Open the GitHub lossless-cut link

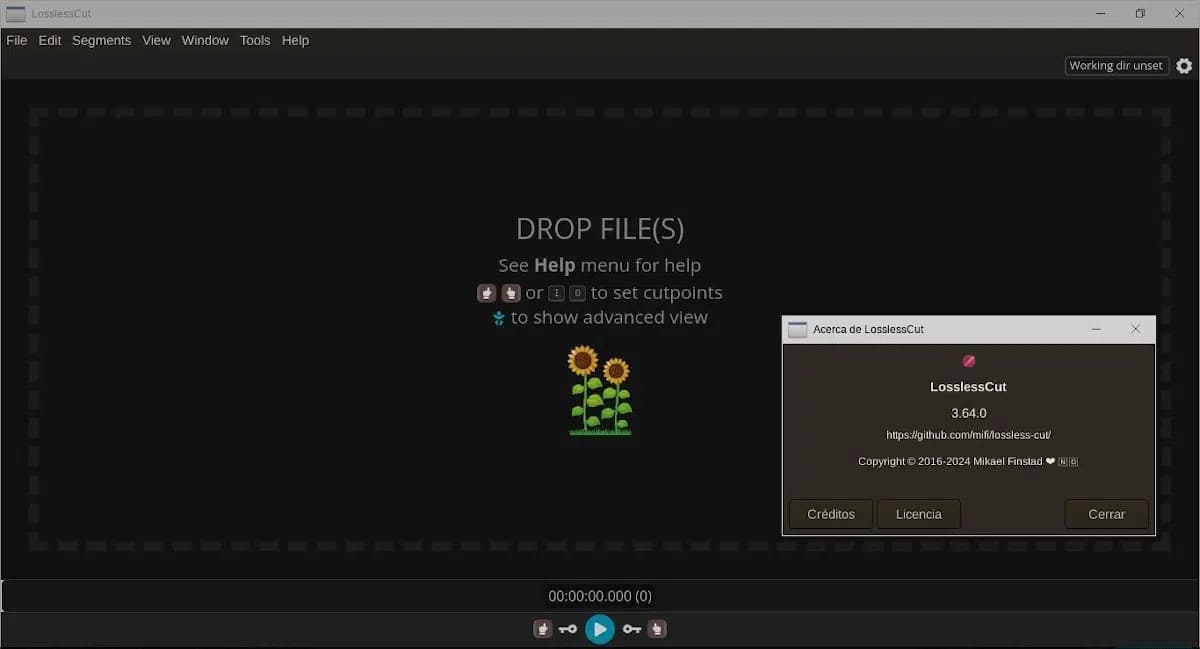pos(968,435)
